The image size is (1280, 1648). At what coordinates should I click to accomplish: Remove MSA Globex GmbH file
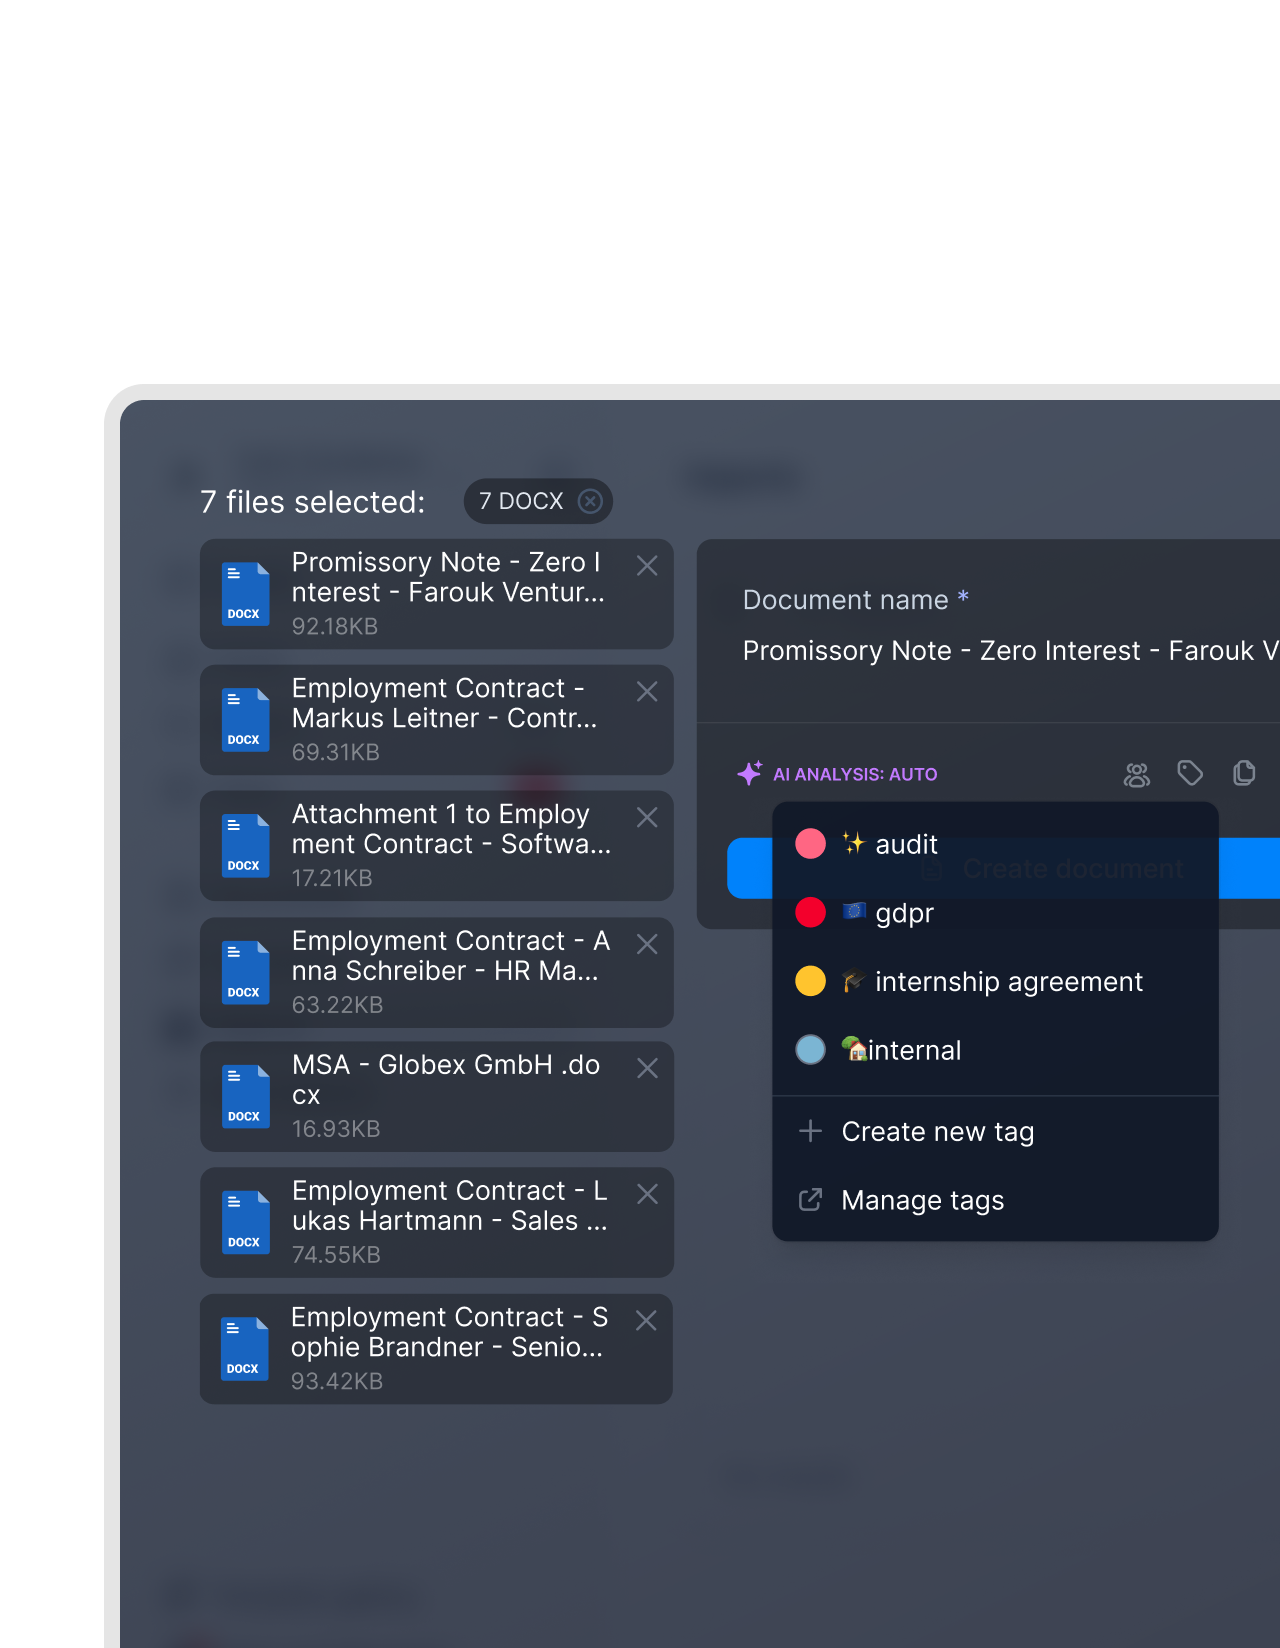coord(647,1069)
